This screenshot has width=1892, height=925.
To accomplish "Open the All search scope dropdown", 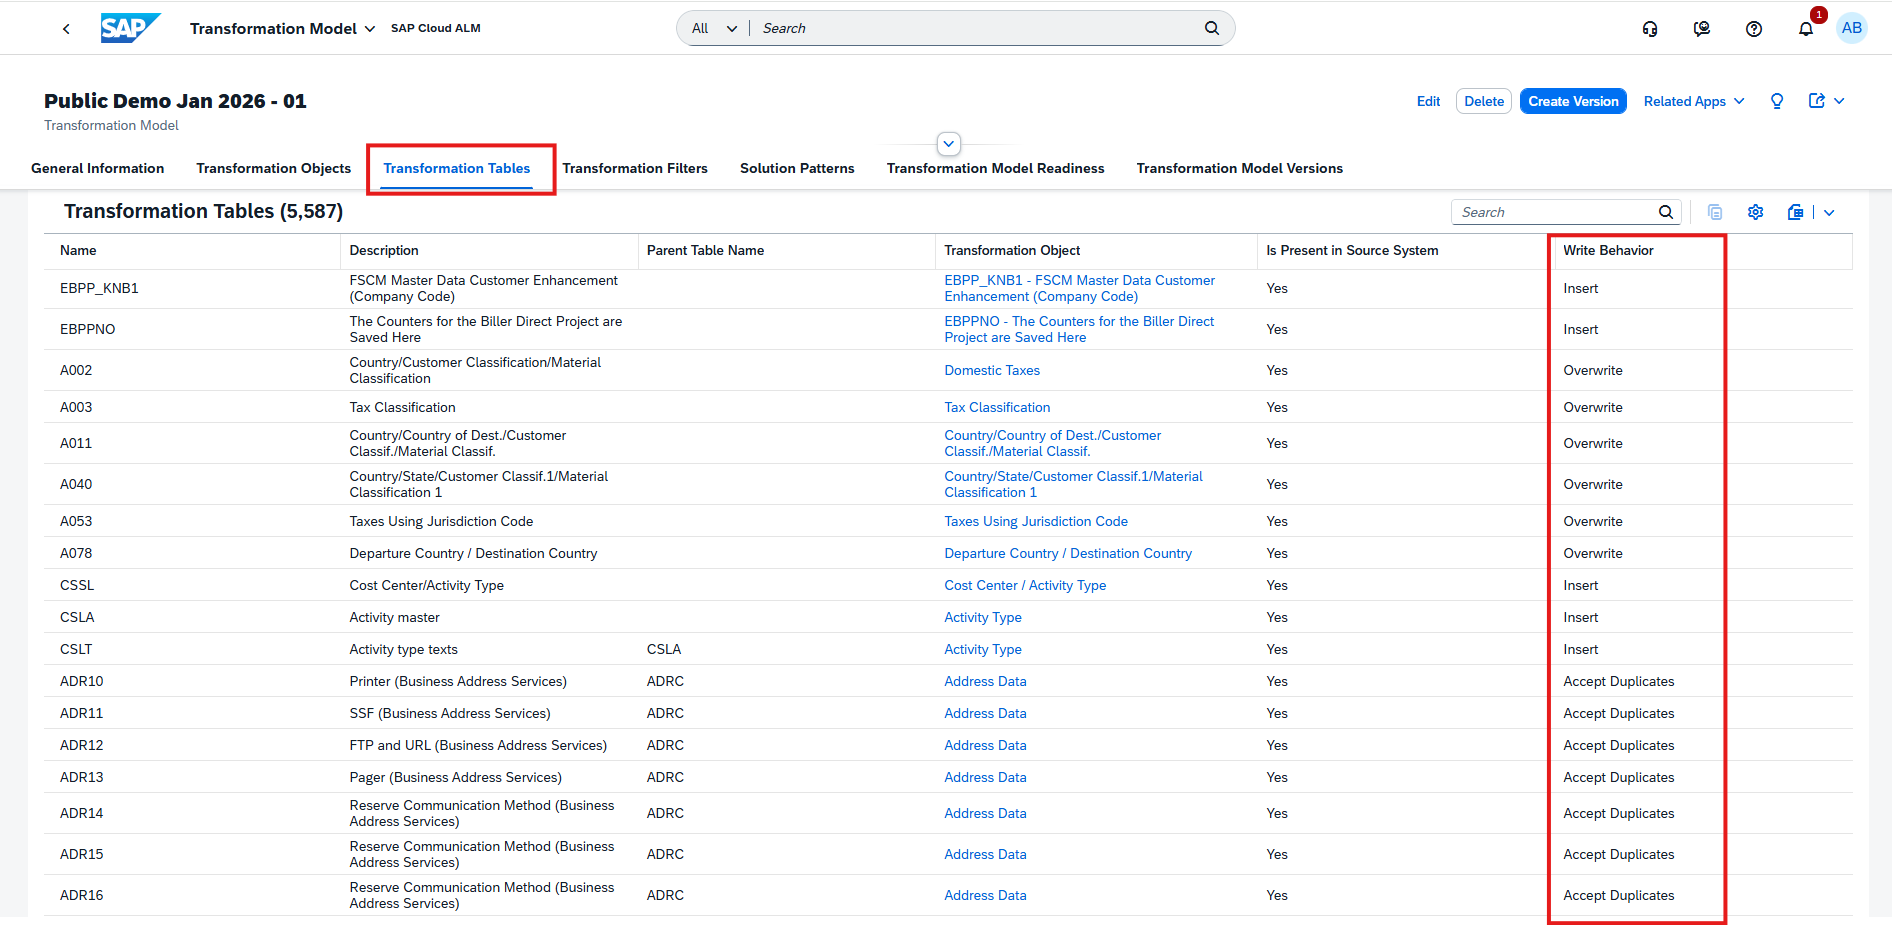I will (714, 28).
